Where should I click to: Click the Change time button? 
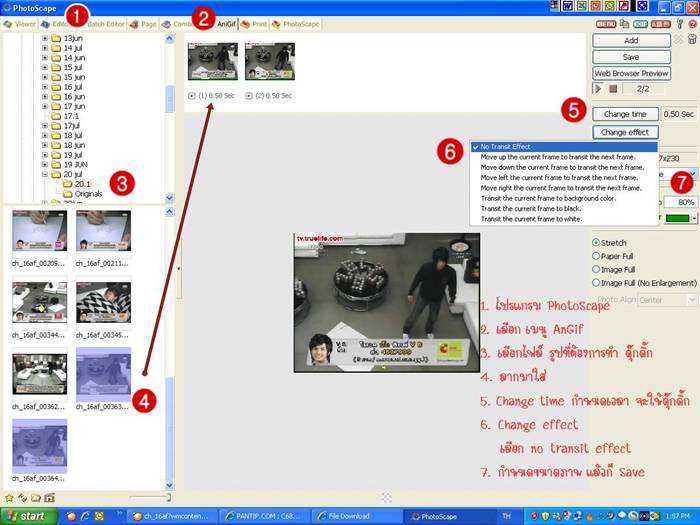[625, 114]
